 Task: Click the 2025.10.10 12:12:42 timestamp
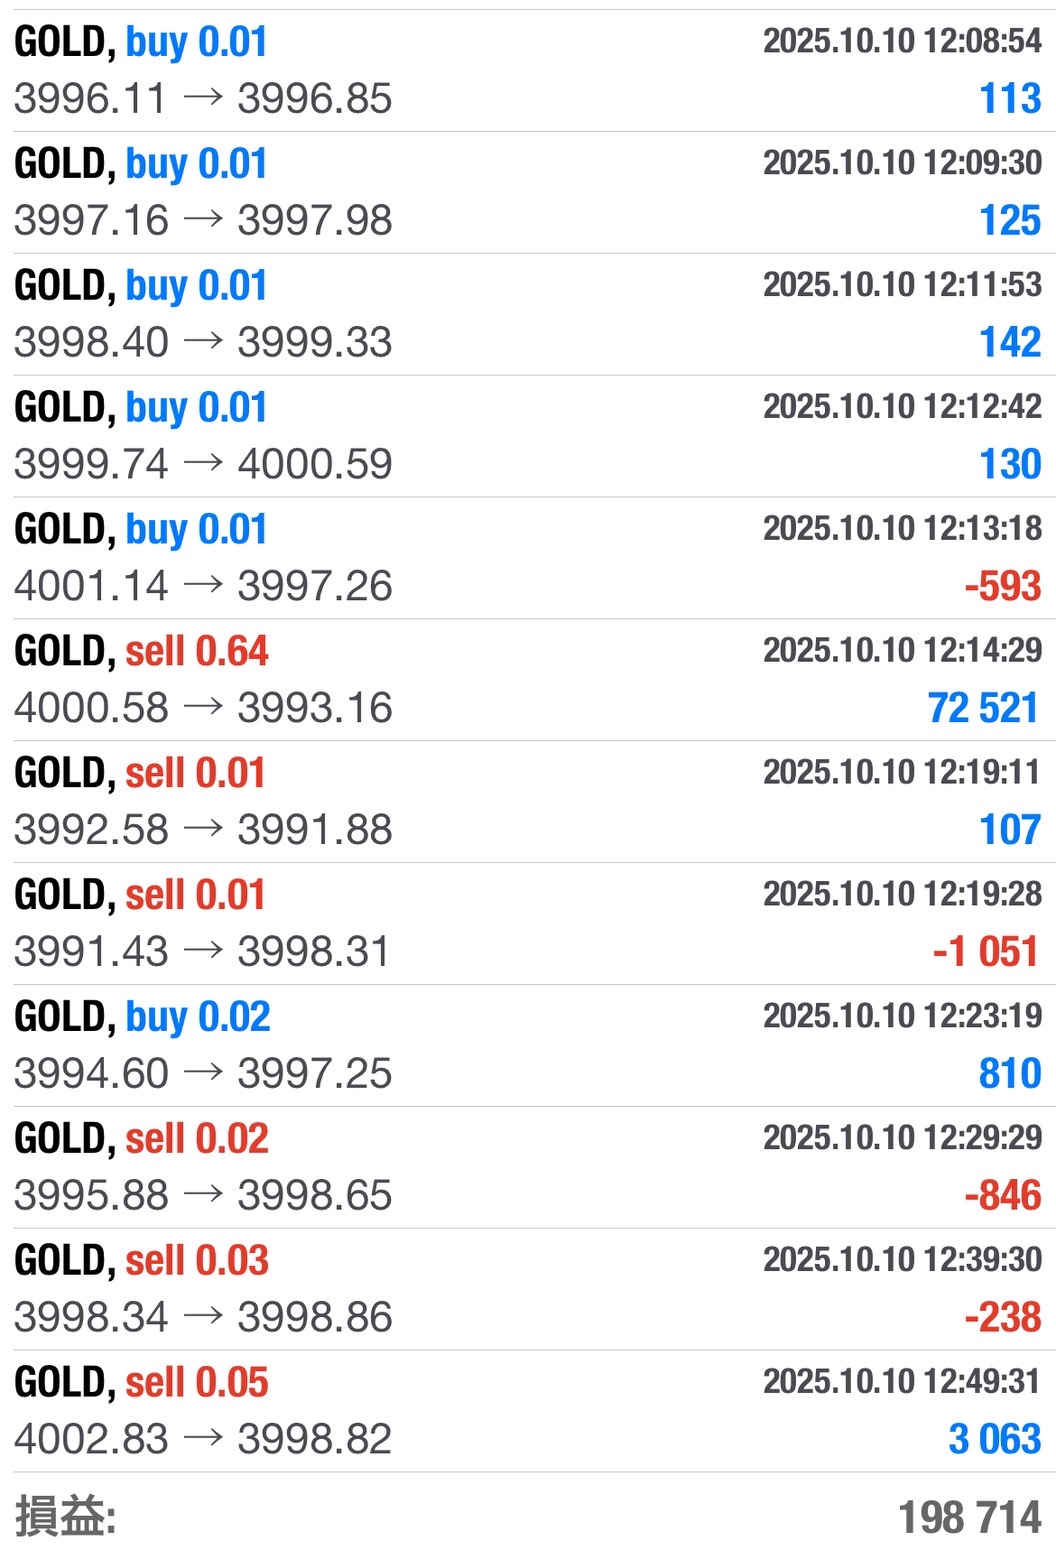click(x=902, y=406)
